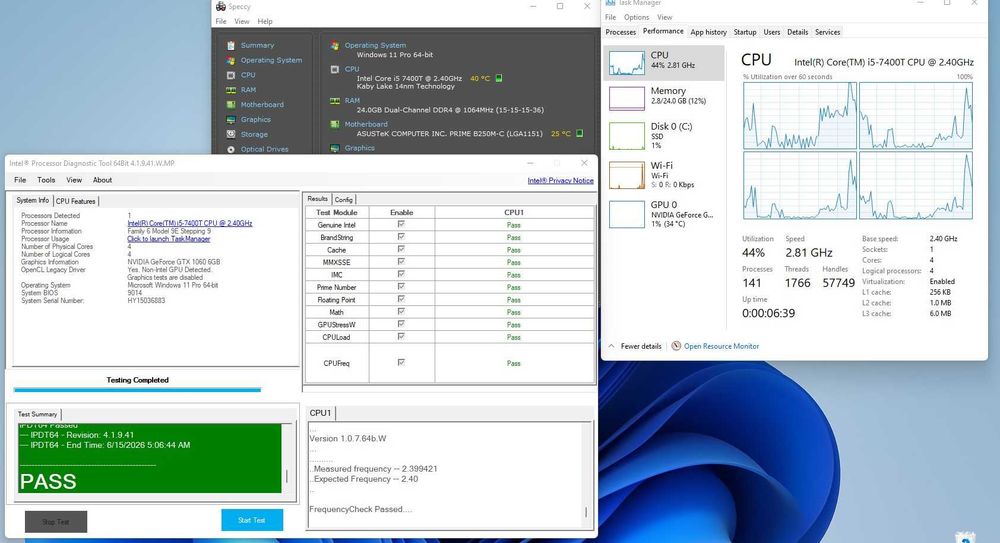Select GPU 0 graph thumbnail
The height and width of the screenshot is (543, 1000).
[x=626, y=214]
